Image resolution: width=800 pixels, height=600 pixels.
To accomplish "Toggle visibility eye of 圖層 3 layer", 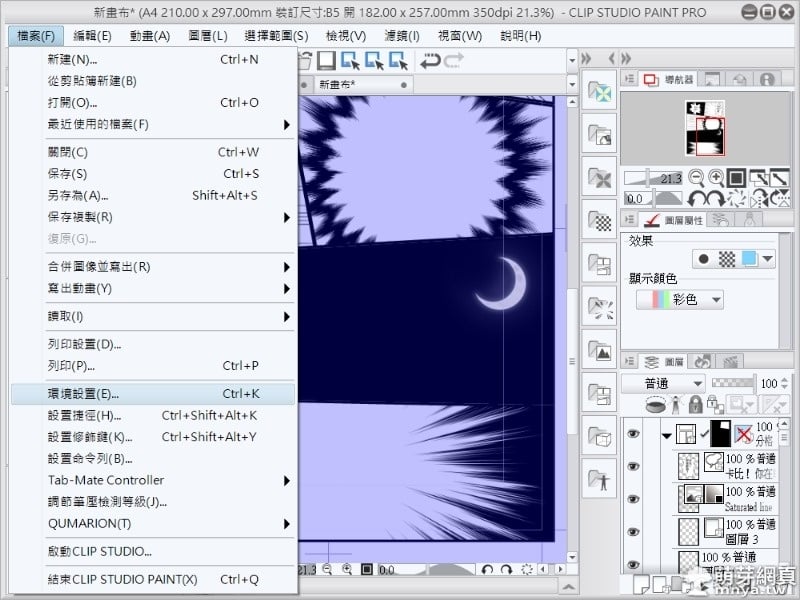I will [x=633, y=532].
